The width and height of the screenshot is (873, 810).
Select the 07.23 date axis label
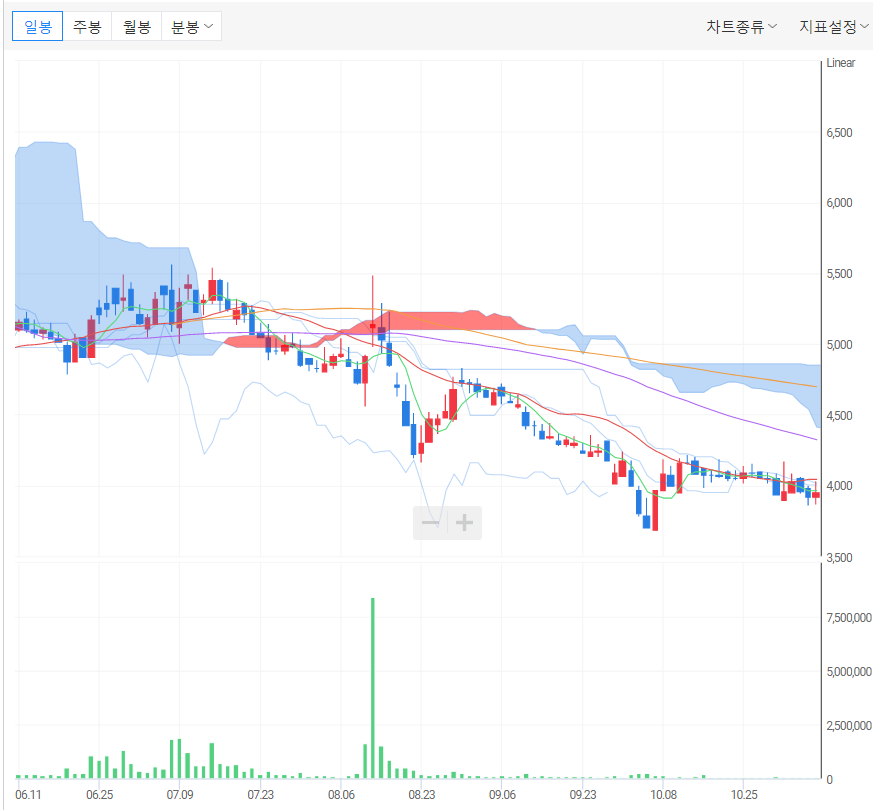point(261,794)
